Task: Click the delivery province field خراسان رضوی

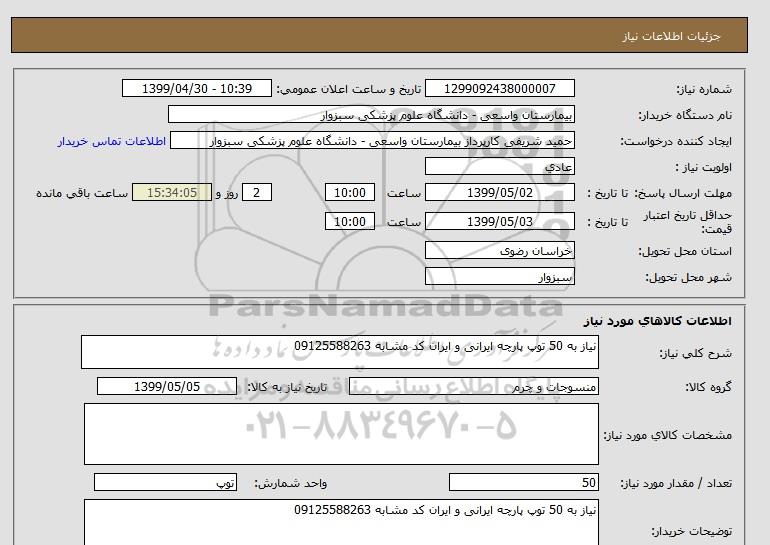Action: [499, 250]
